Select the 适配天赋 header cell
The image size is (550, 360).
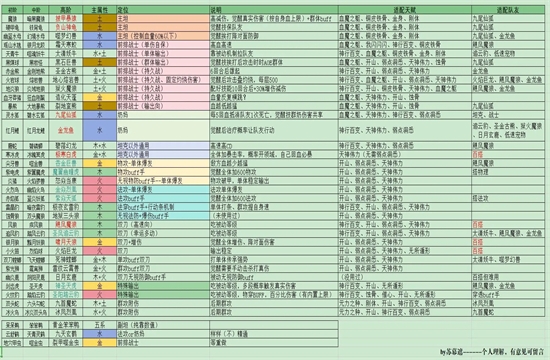click(x=405, y=10)
